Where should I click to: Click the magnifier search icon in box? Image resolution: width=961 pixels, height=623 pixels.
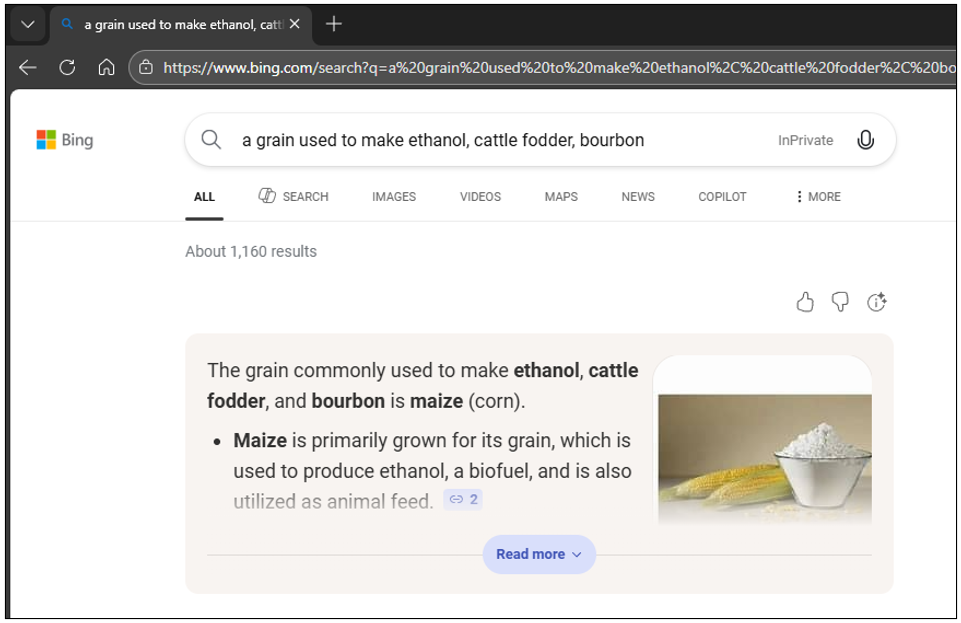pyautogui.click(x=211, y=140)
